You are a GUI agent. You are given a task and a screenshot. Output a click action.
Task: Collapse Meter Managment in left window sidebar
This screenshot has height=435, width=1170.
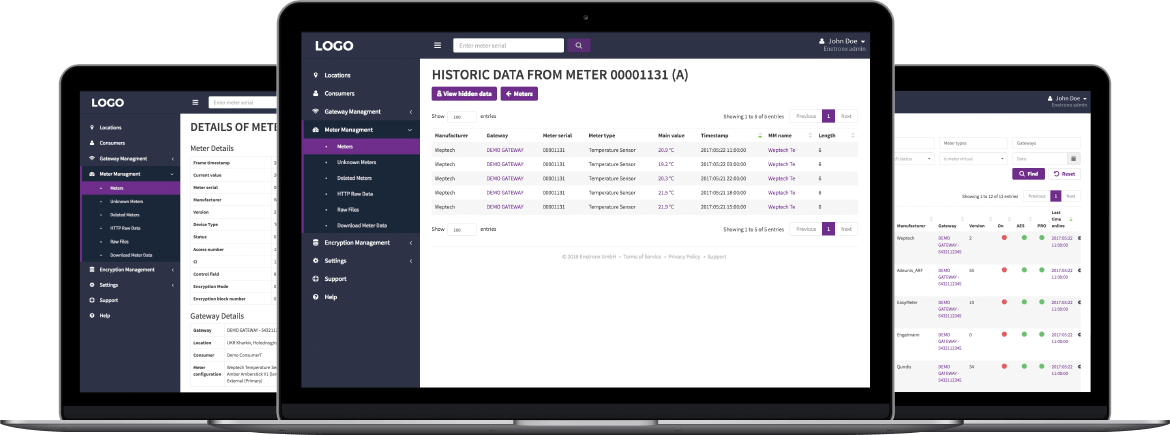(x=172, y=174)
